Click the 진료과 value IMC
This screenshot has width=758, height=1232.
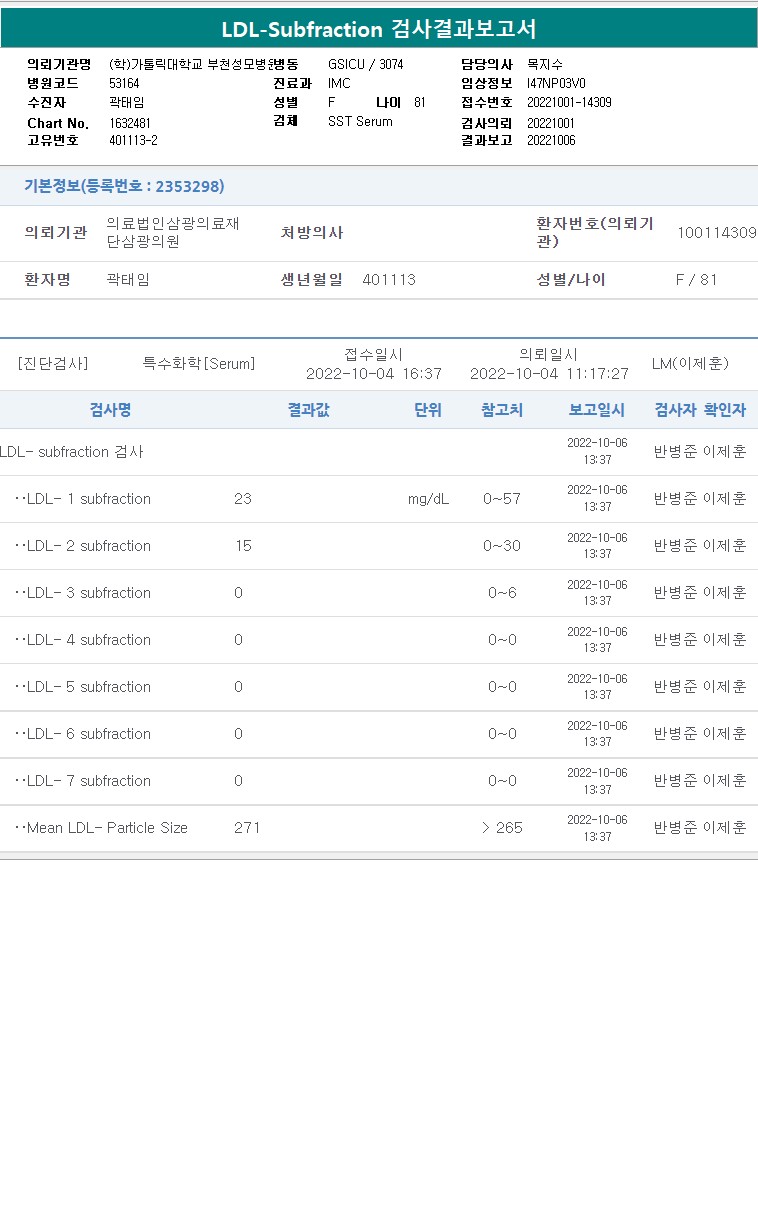339,83
